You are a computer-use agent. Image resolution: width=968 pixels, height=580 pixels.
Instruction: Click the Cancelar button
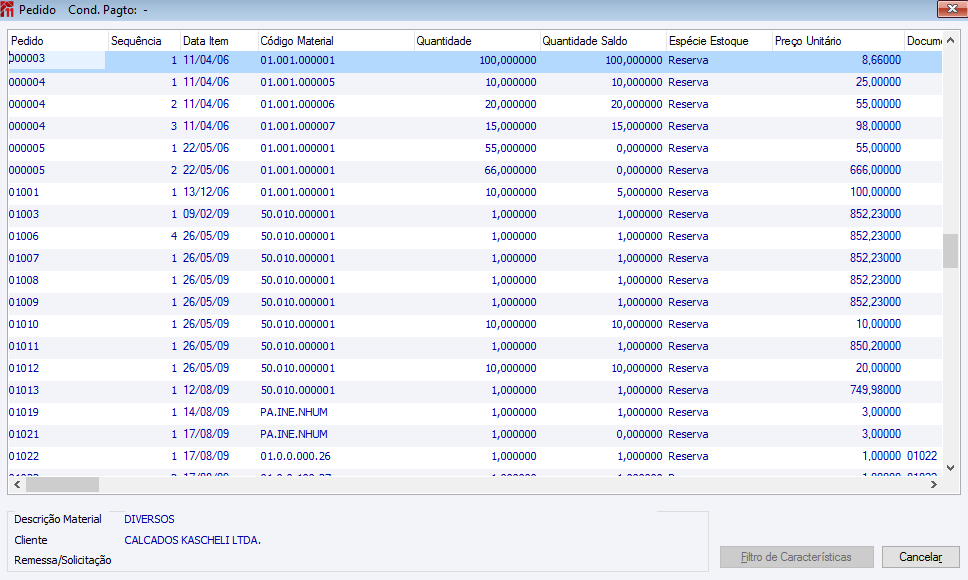[x=920, y=557]
